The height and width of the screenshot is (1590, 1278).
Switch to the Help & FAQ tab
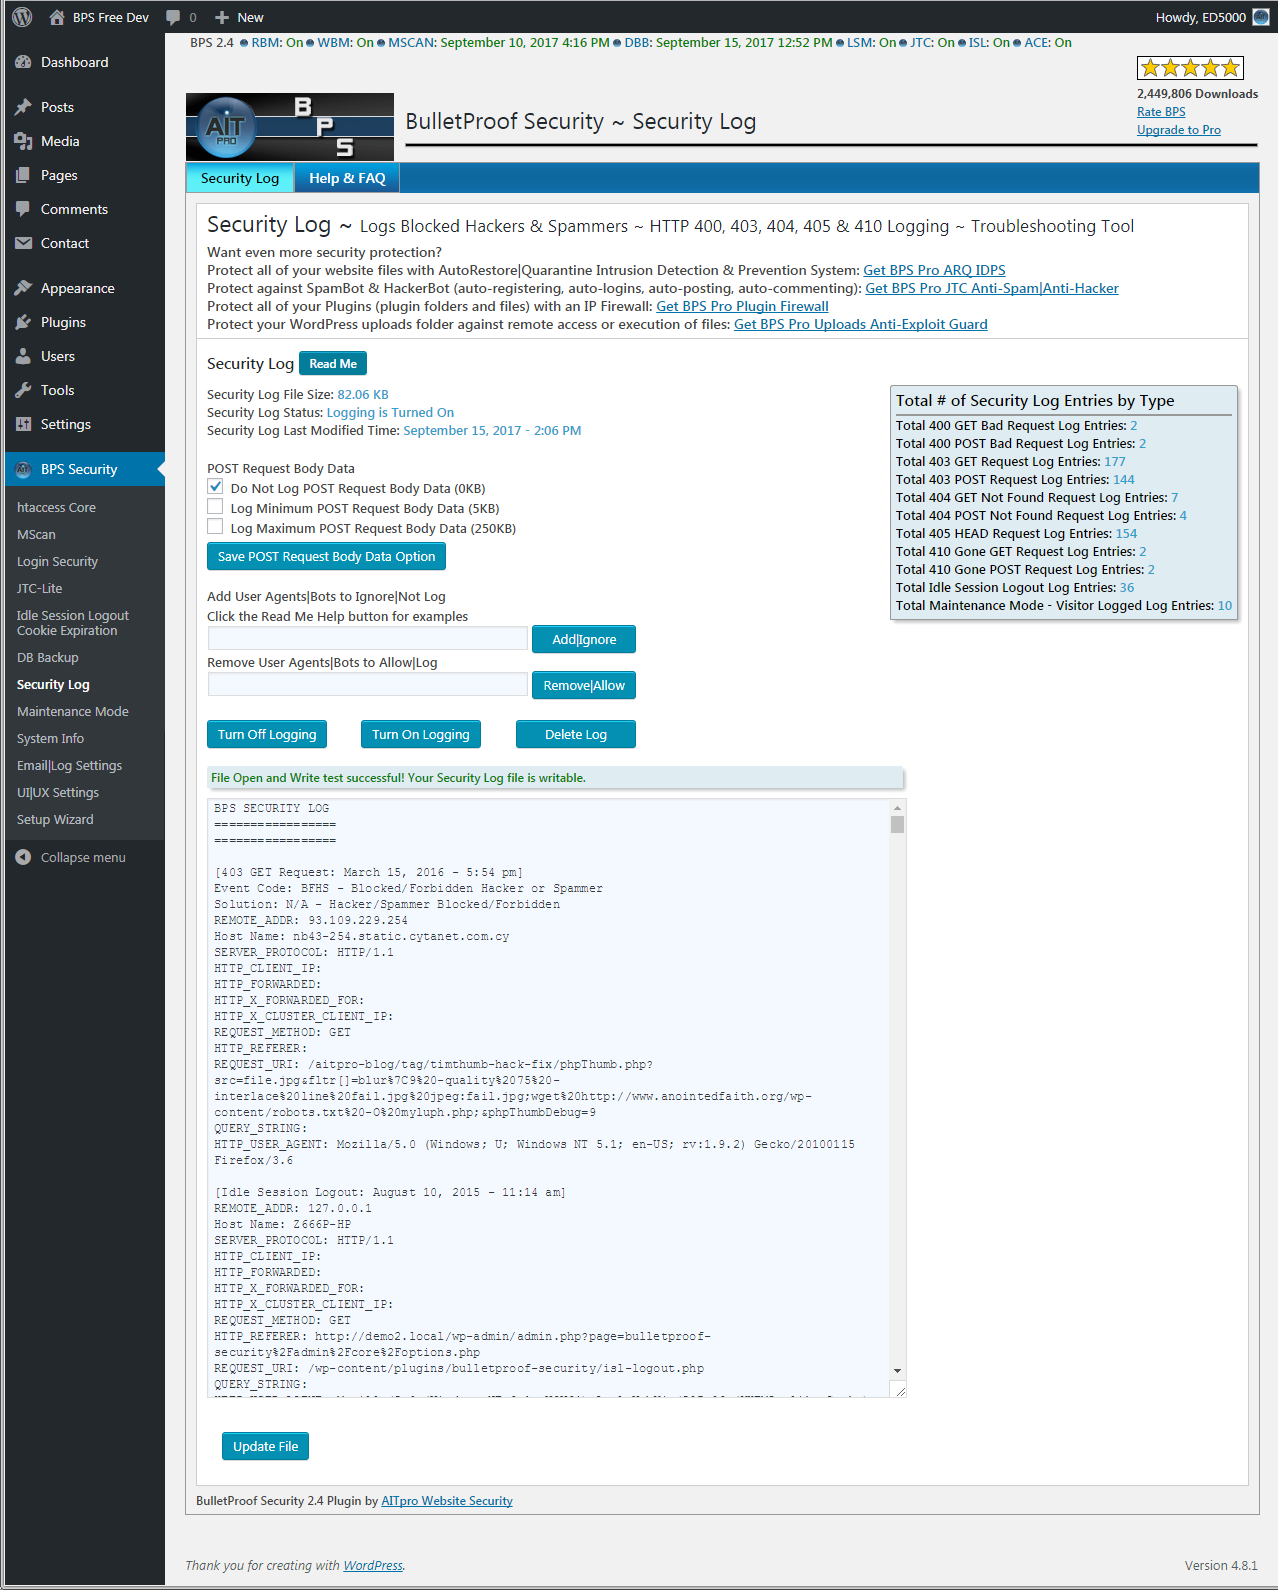click(347, 178)
